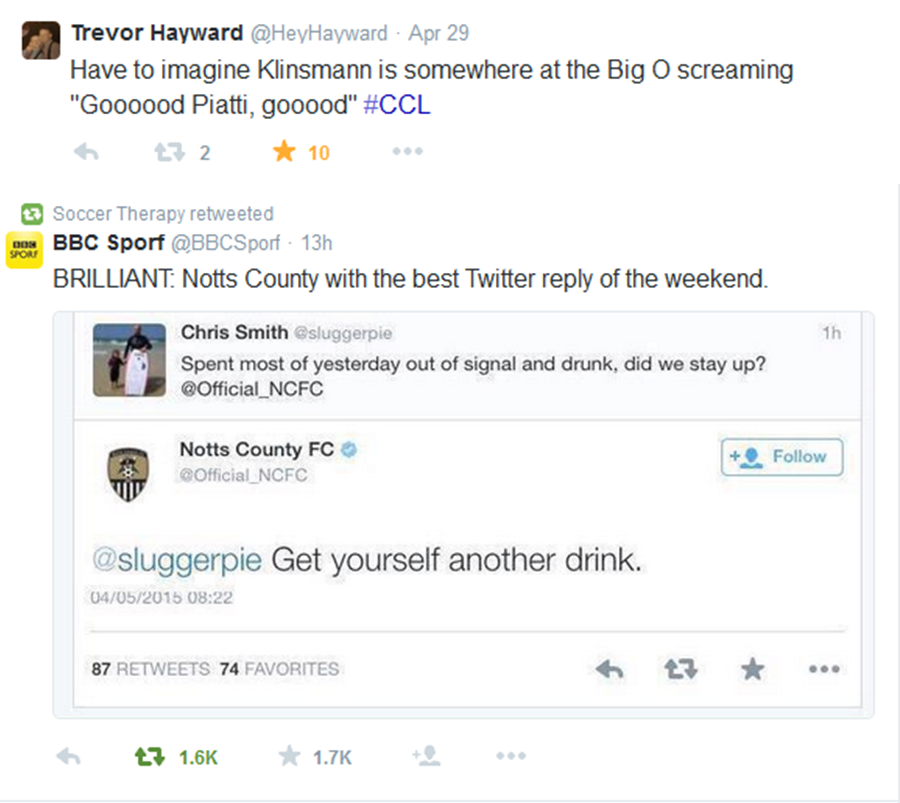Screen dimensions: 900x803
Task: Reply to the embedded Notts County tweet
Action: point(609,669)
